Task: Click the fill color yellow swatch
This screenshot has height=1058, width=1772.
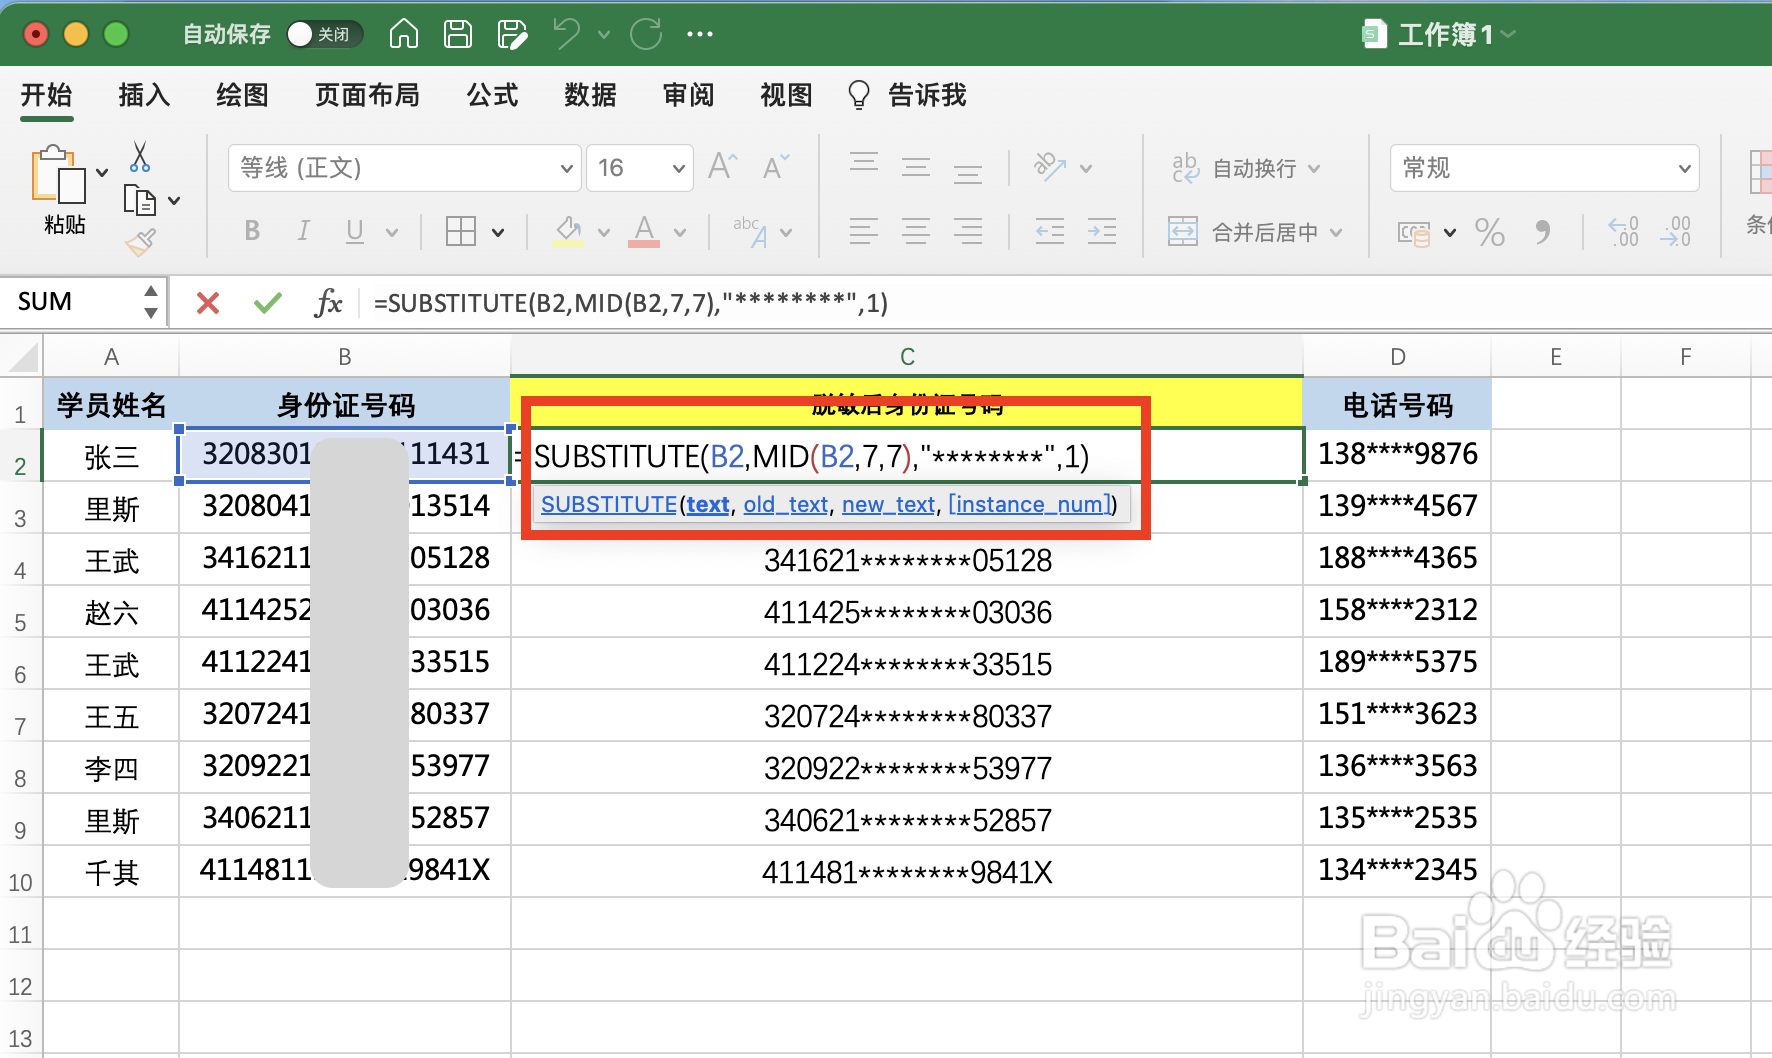Action: pos(569,232)
